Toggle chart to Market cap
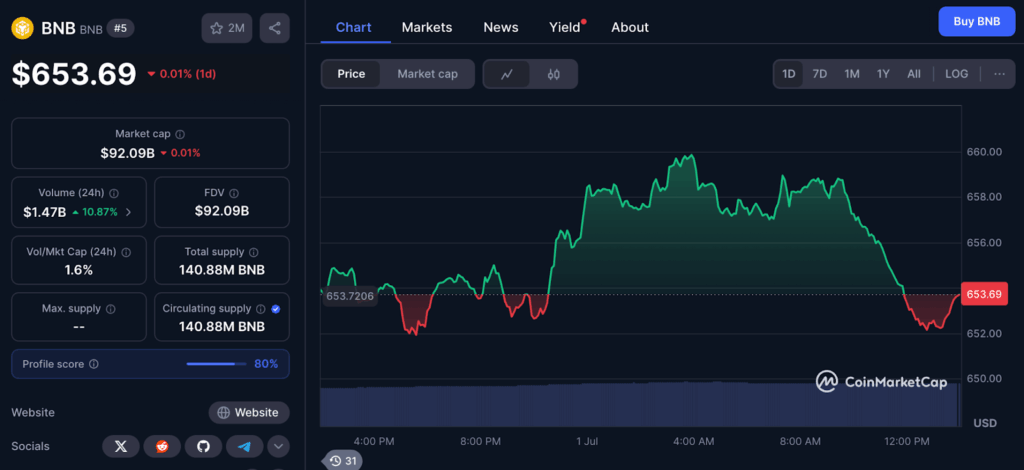The image size is (1024, 470). (x=427, y=74)
